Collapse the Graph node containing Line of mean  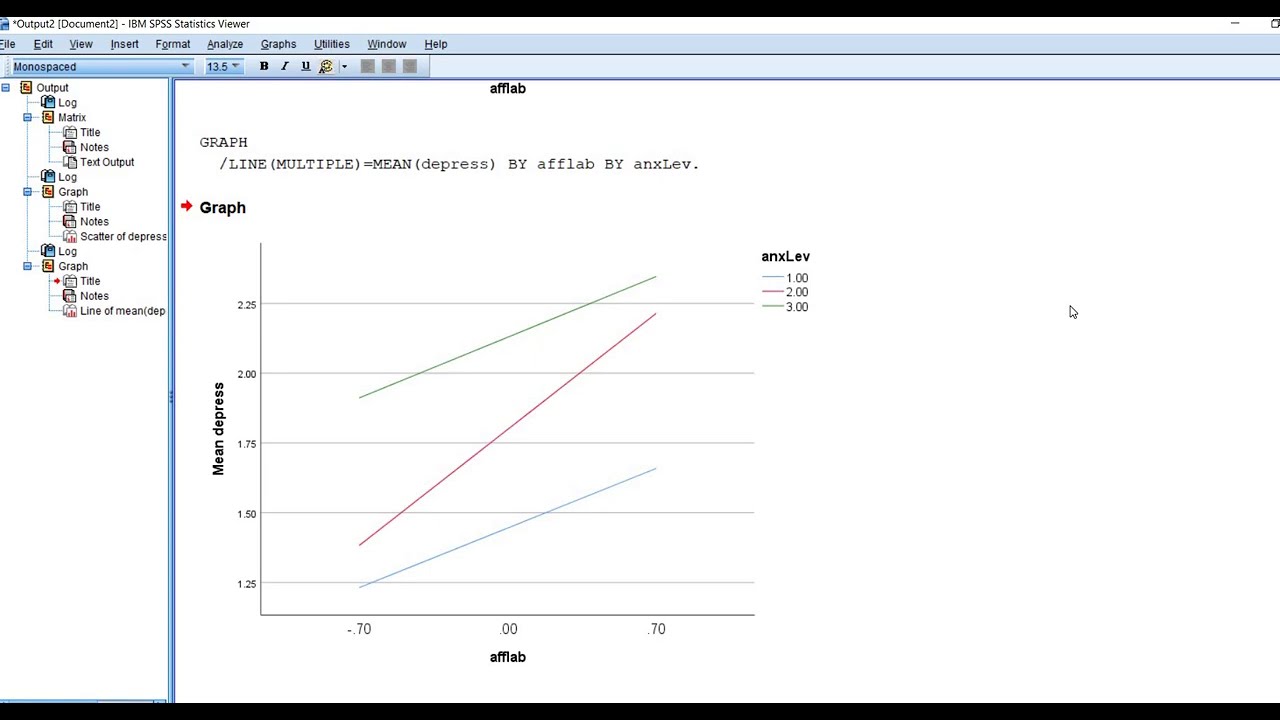coord(27,267)
